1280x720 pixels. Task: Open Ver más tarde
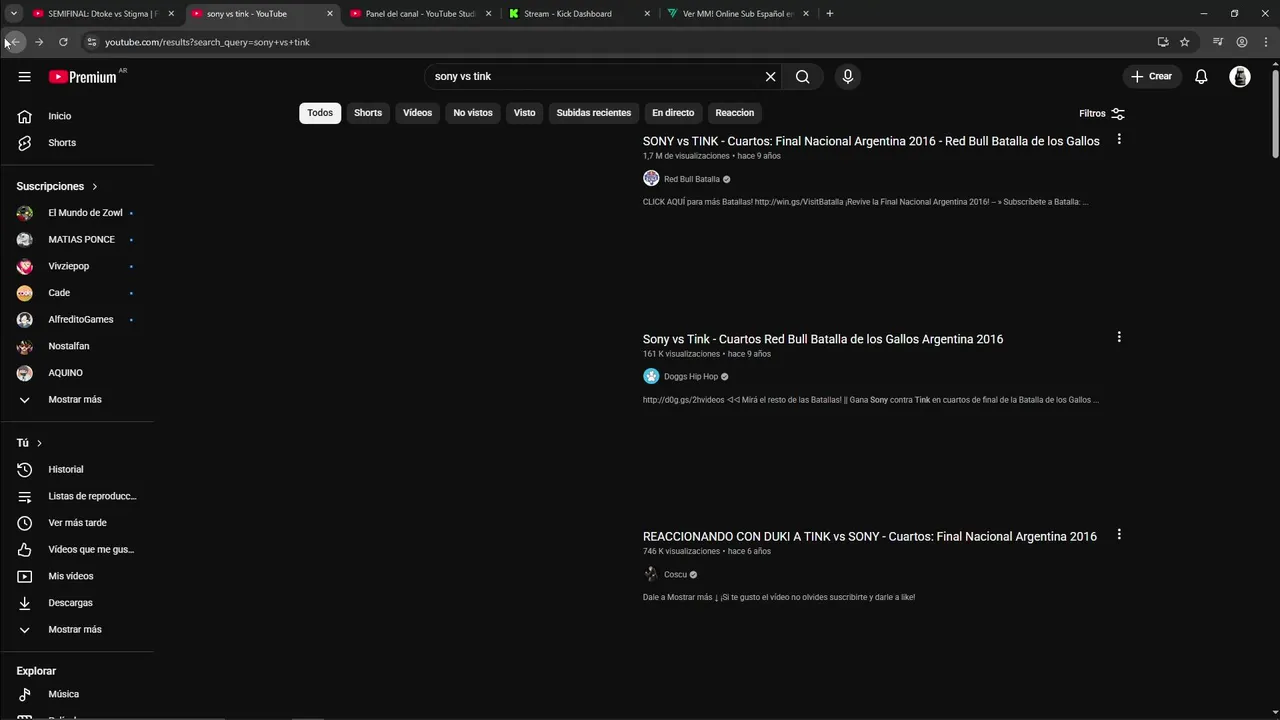tap(78, 523)
